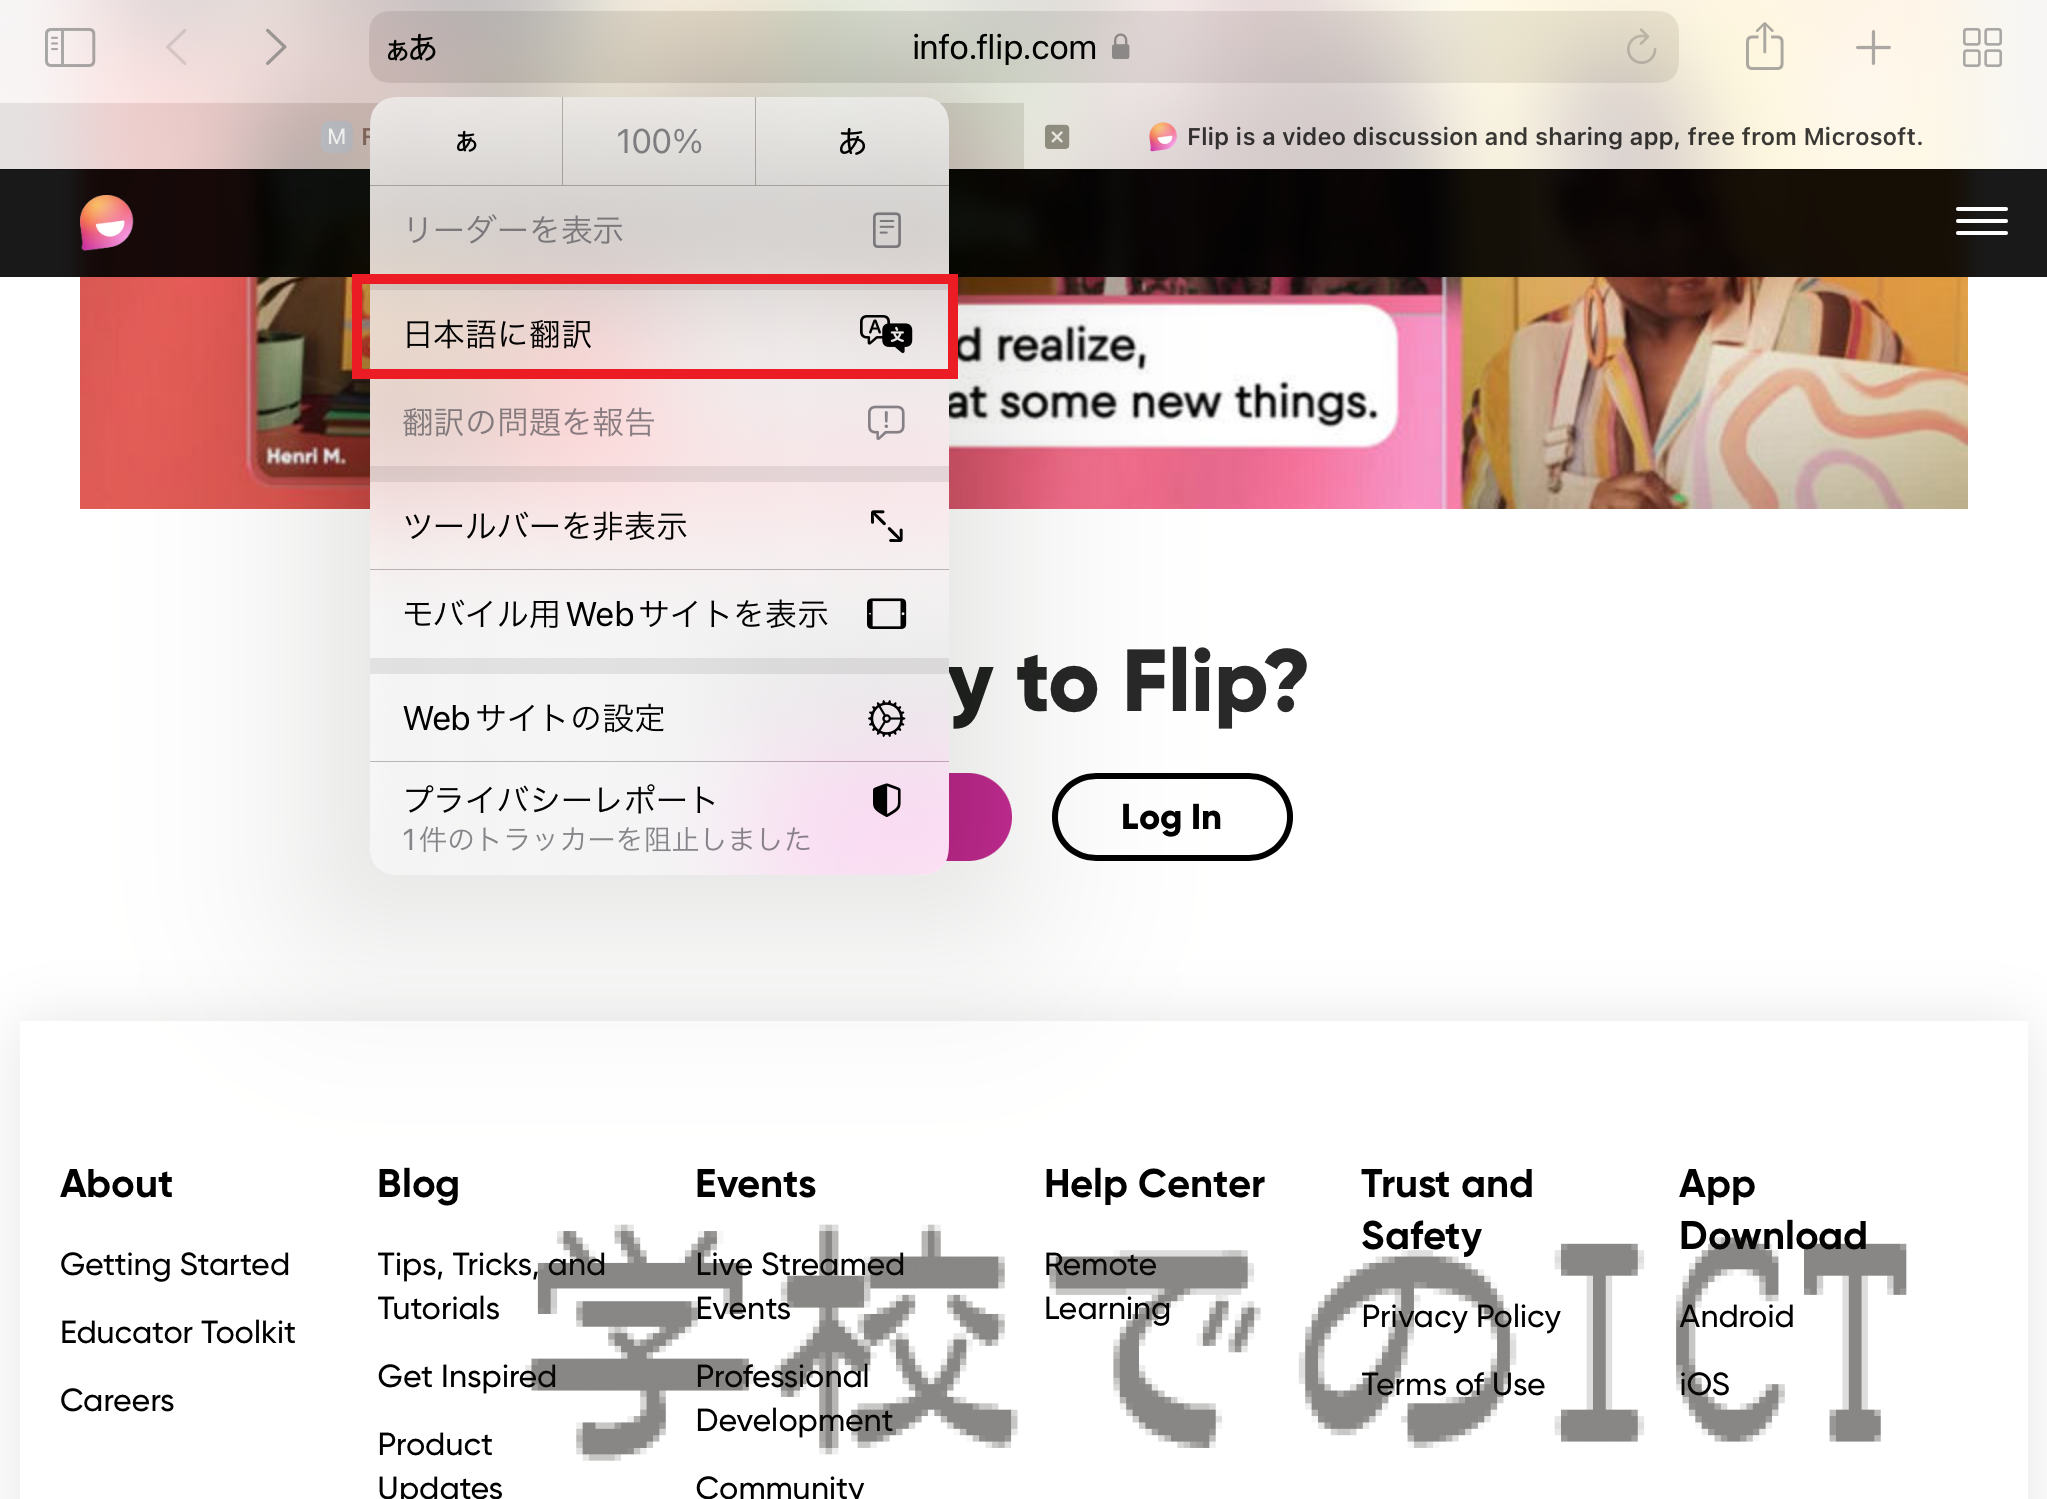2047x1499 pixels.
Task: Decrease text size with small あ
Action: 466,141
